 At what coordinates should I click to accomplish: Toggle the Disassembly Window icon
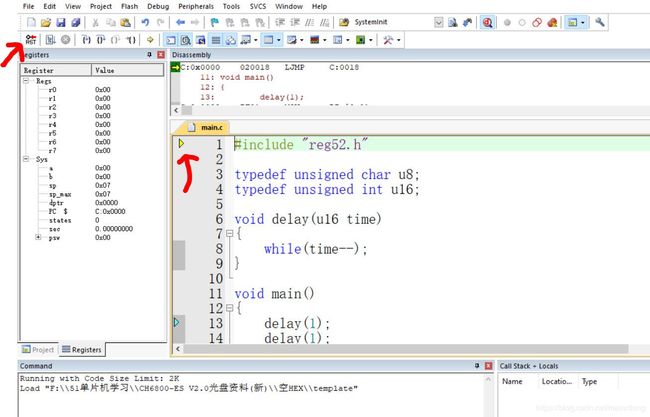[x=186, y=40]
